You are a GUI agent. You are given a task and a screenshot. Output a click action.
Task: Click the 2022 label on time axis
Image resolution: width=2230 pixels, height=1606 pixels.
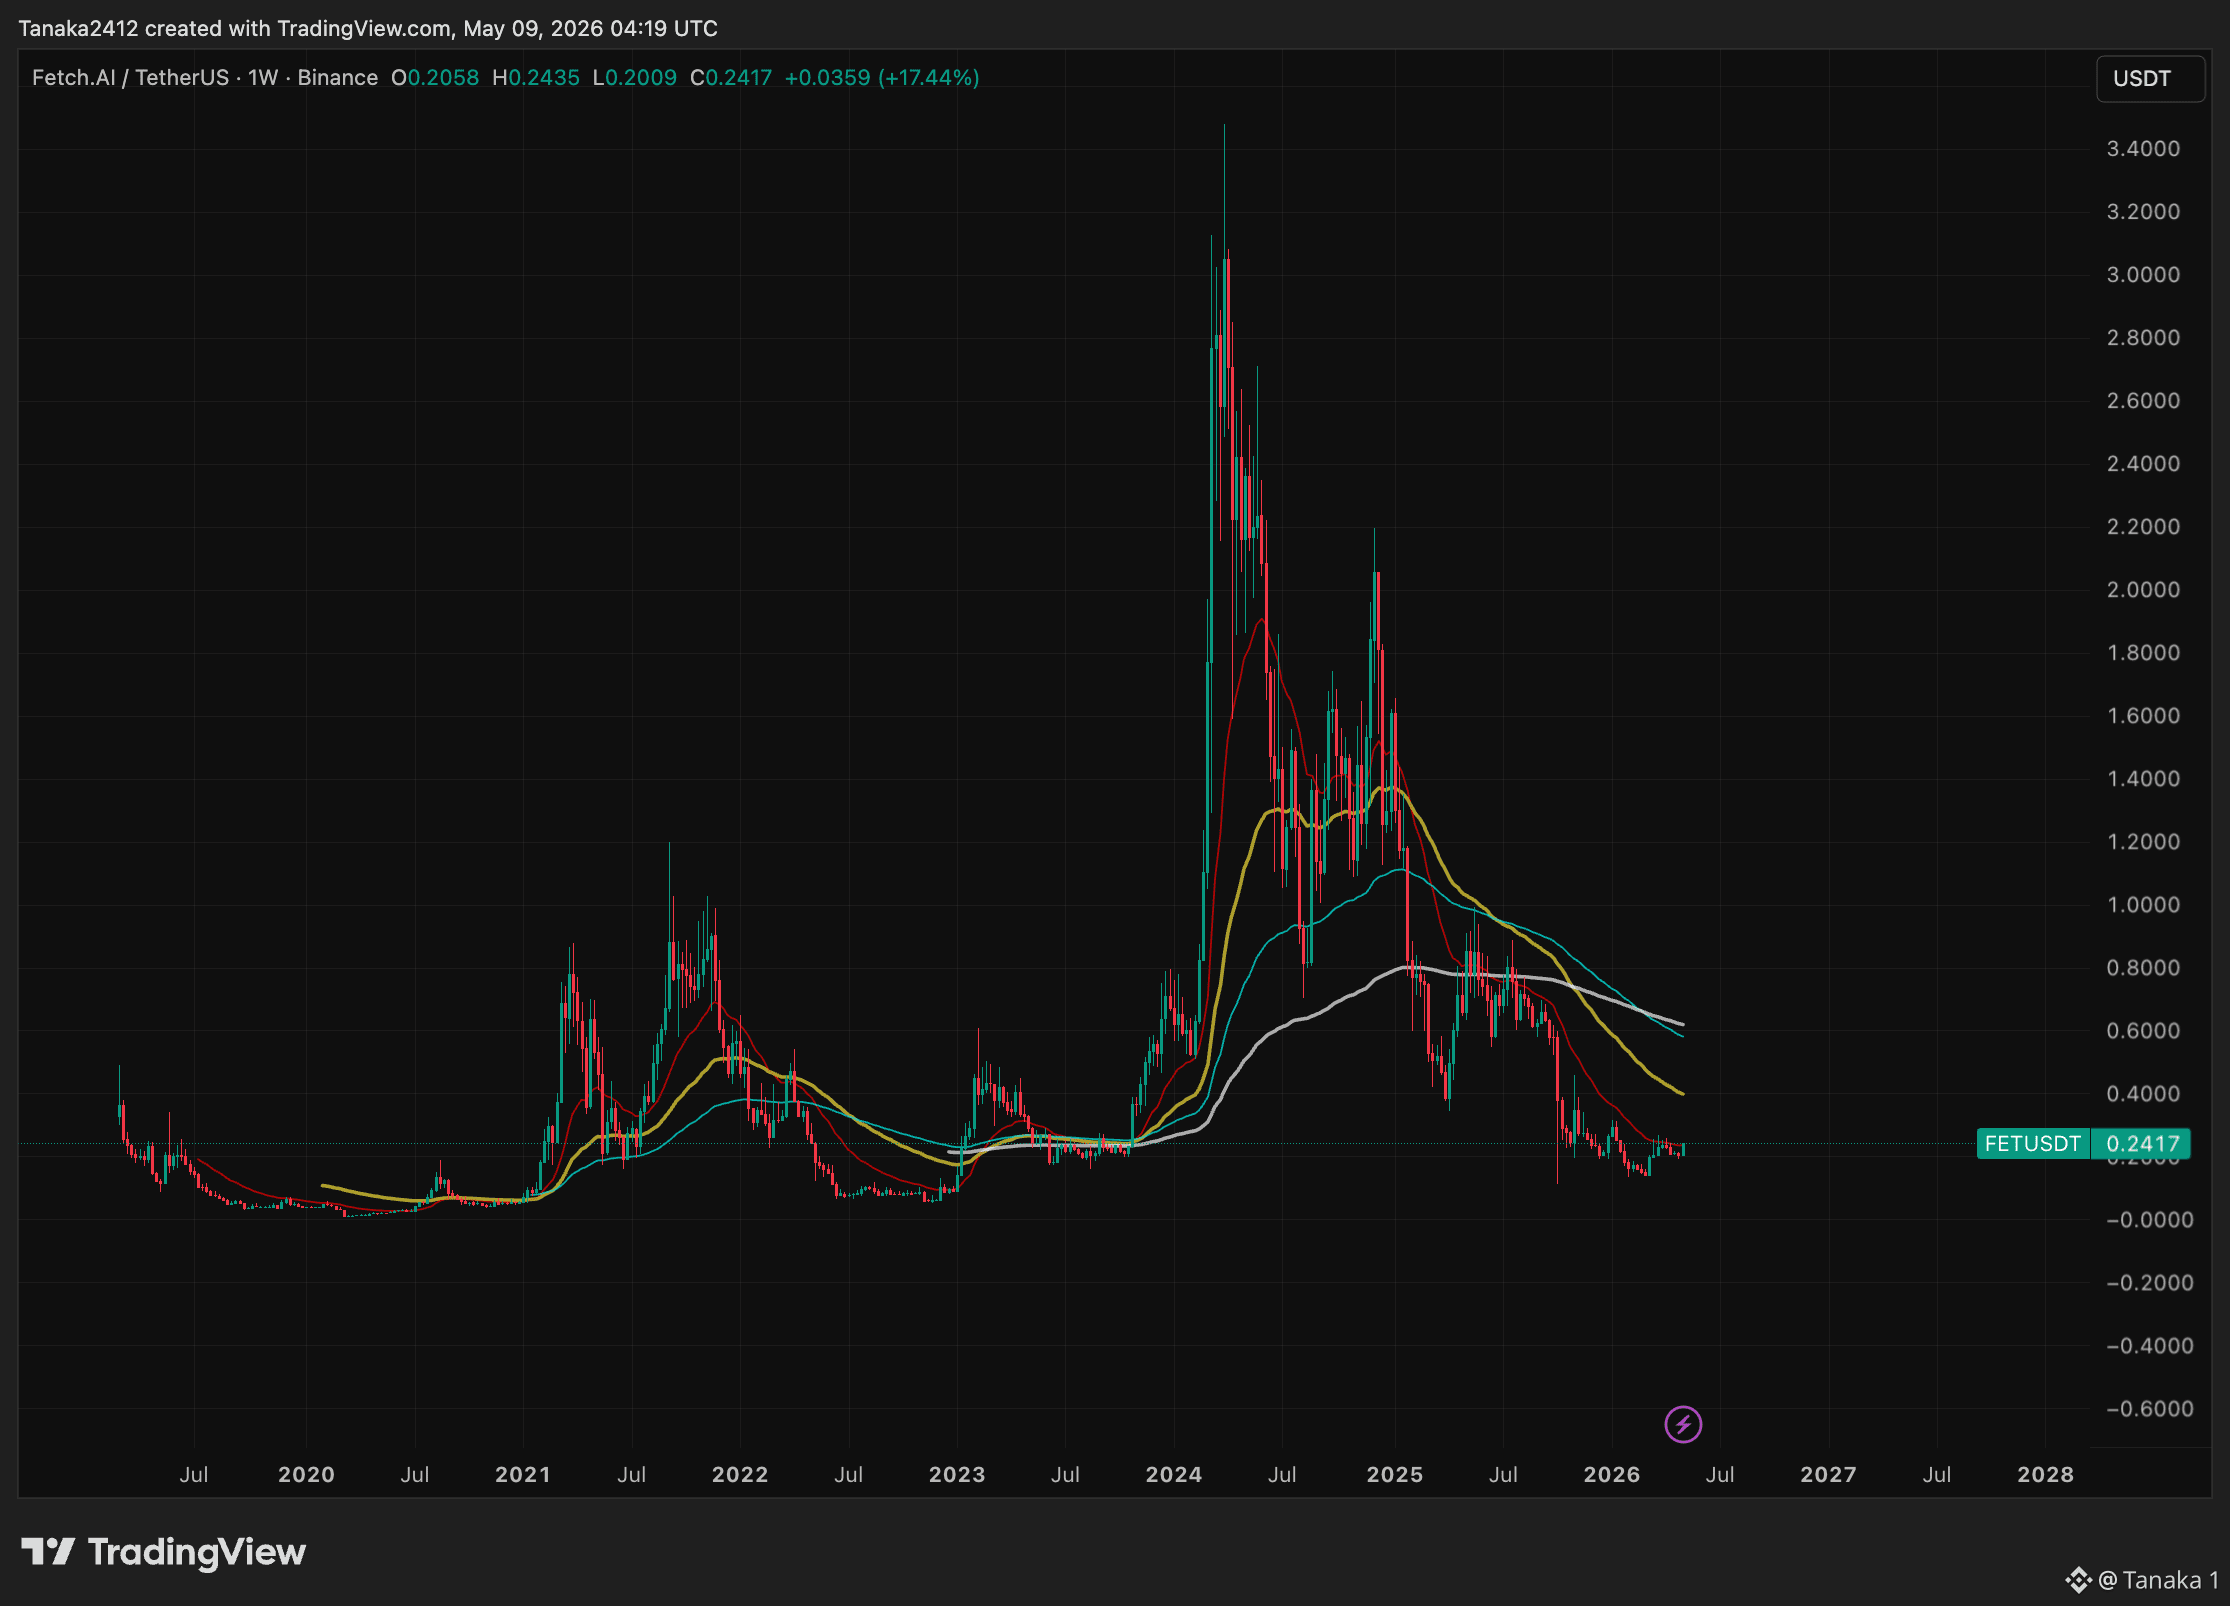tap(740, 1475)
